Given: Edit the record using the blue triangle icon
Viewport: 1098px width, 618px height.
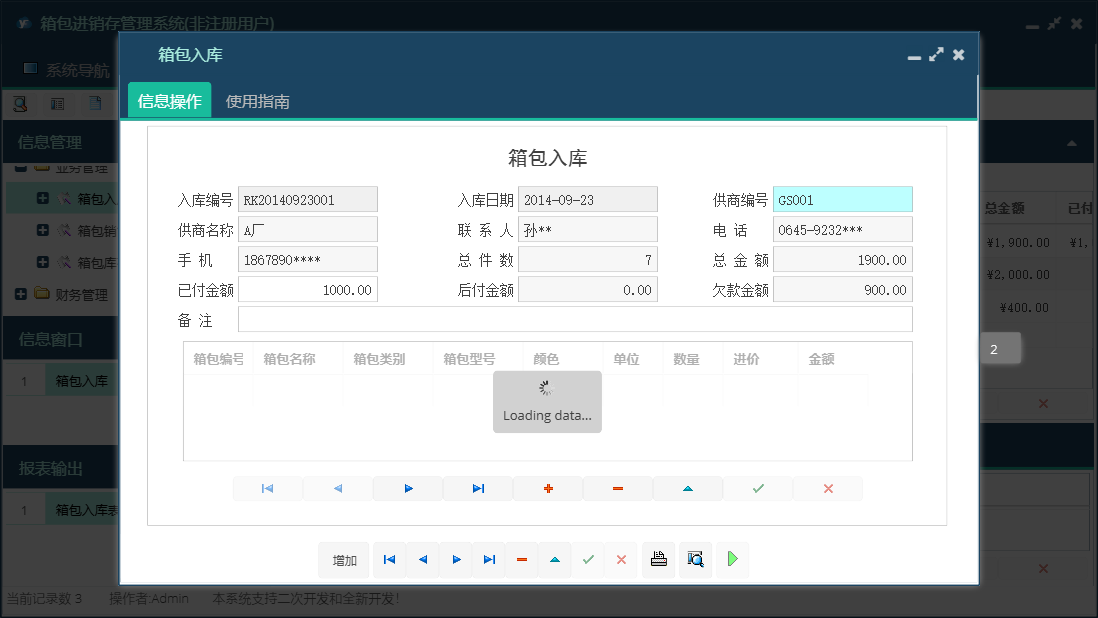Looking at the screenshot, I should pyautogui.click(x=688, y=488).
